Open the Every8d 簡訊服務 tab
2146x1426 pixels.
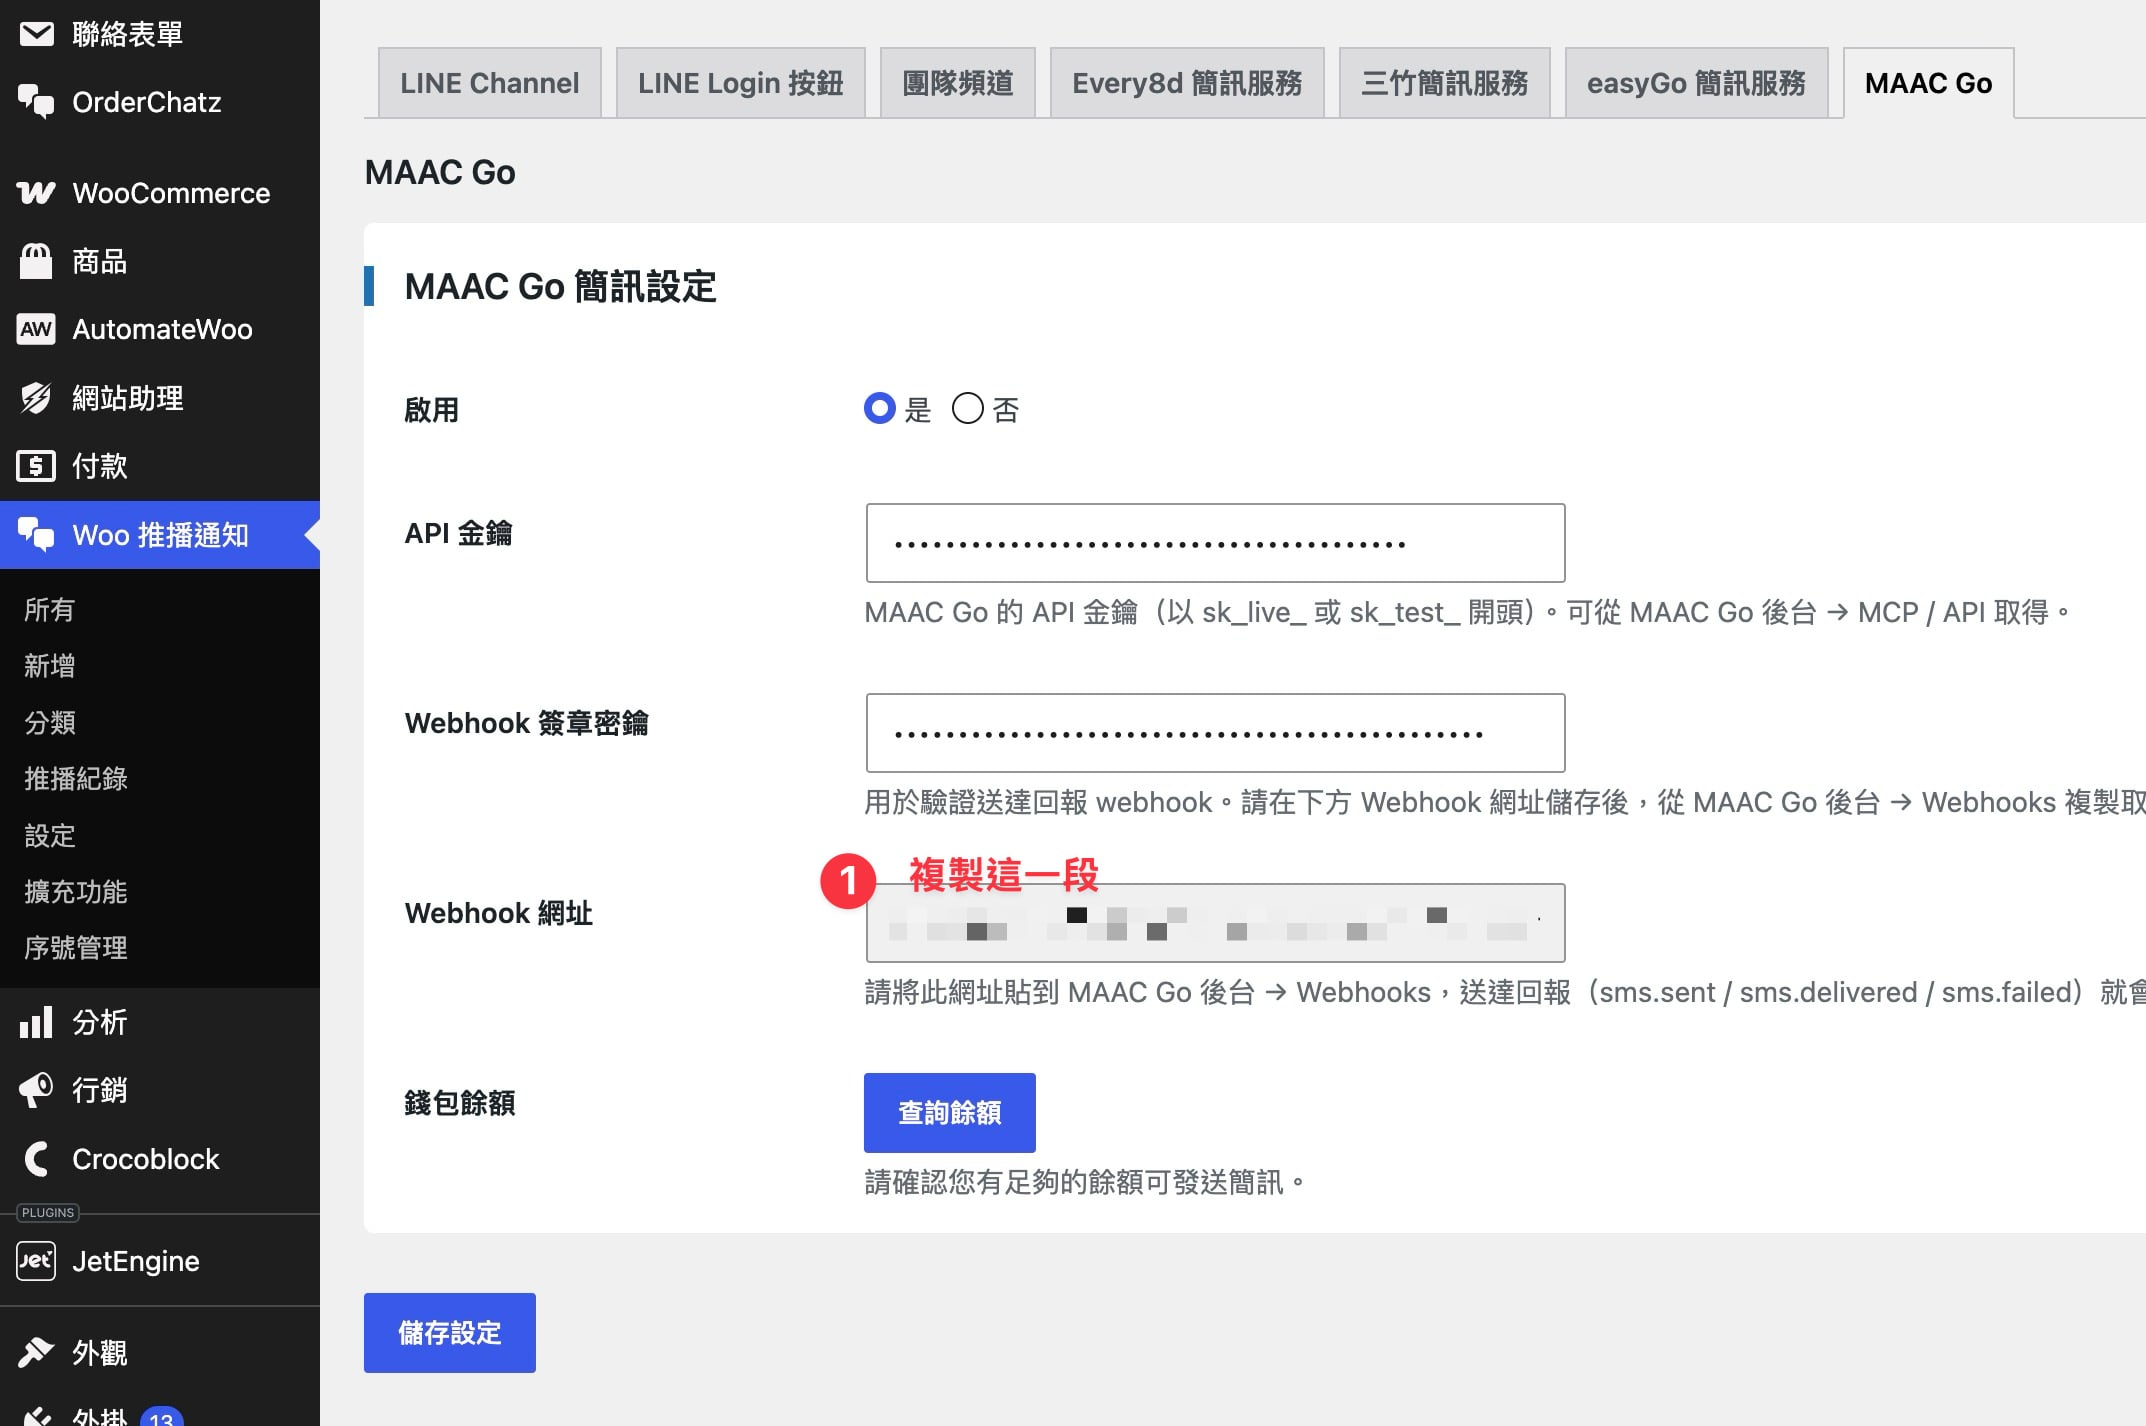1187,83
